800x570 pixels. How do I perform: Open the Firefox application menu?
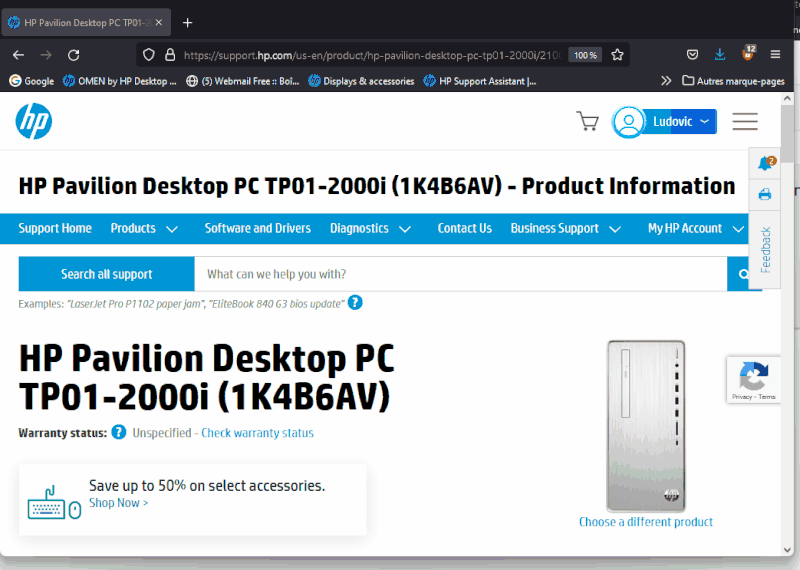[x=775, y=55]
